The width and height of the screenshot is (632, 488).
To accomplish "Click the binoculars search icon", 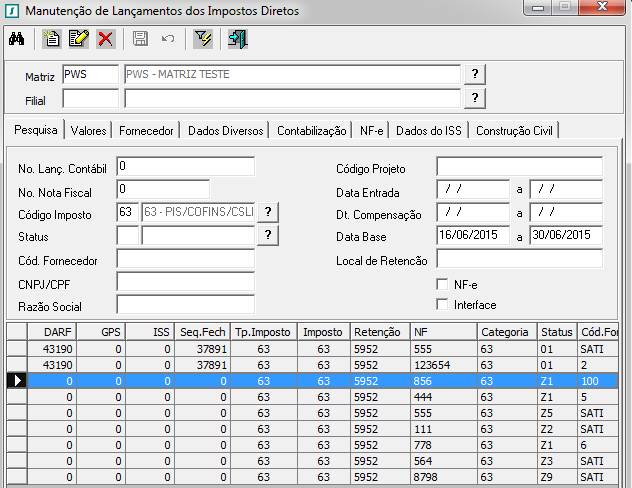I will 17,39.
